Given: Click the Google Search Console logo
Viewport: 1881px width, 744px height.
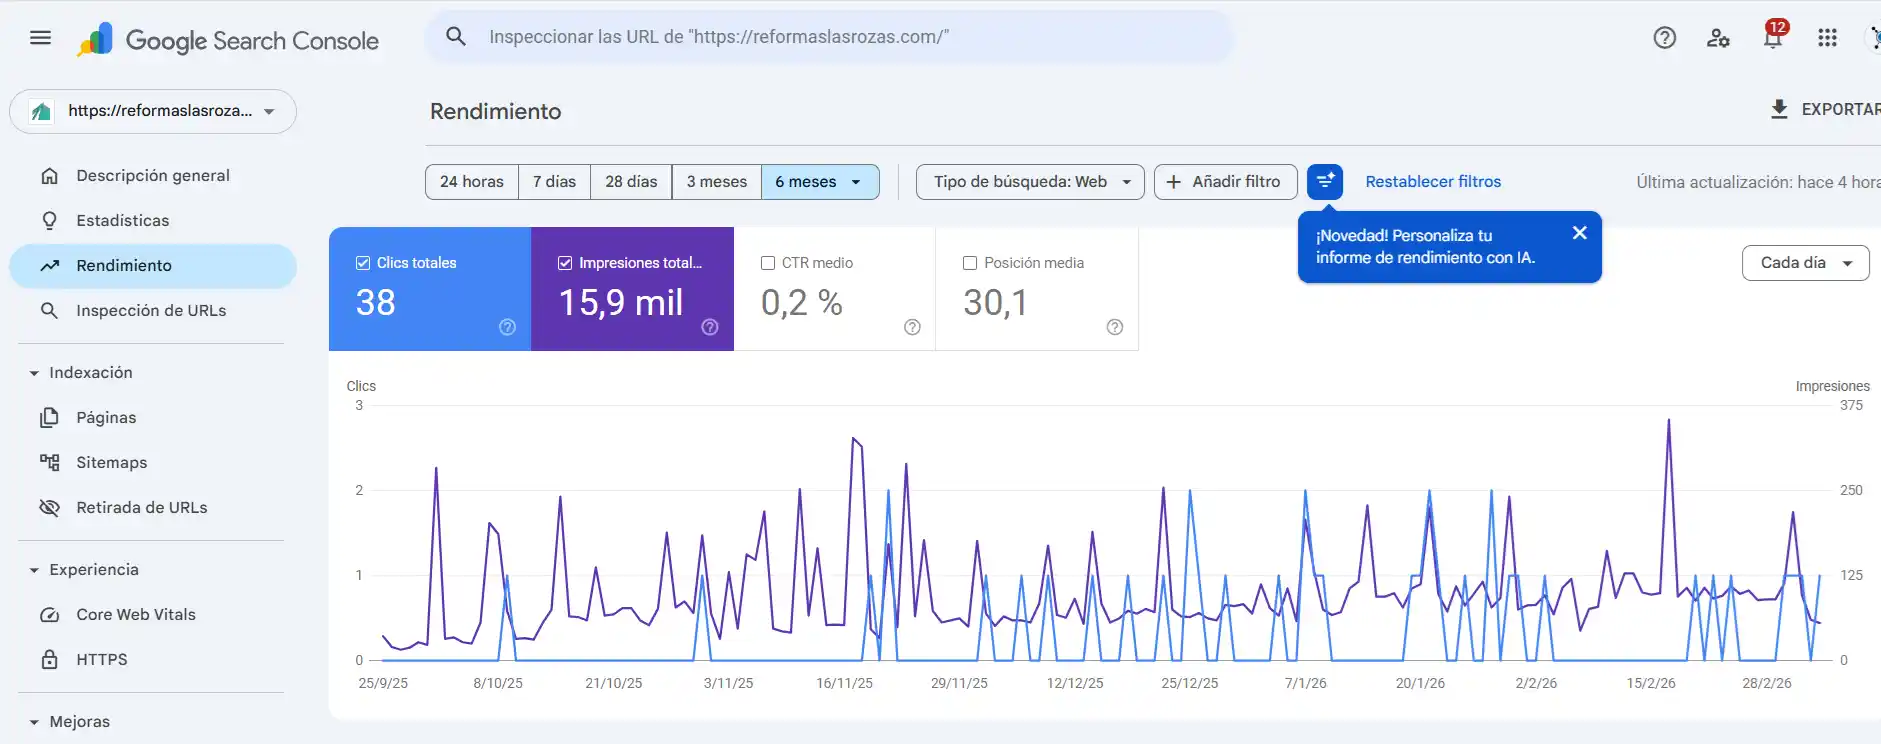Looking at the screenshot, I should pos(228,40).
